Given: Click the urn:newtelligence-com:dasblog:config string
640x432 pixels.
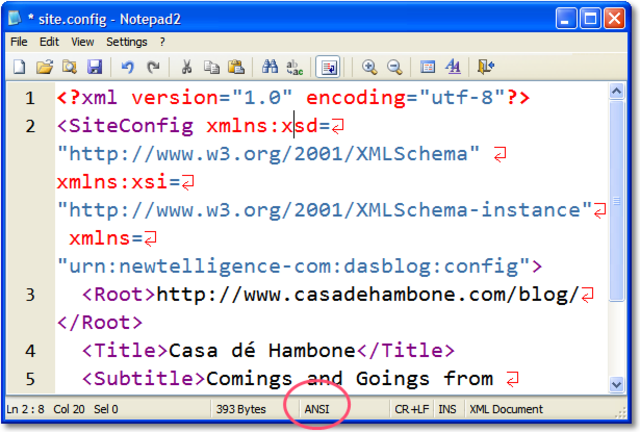Looking at the screenshot, I should coord(294,267).
